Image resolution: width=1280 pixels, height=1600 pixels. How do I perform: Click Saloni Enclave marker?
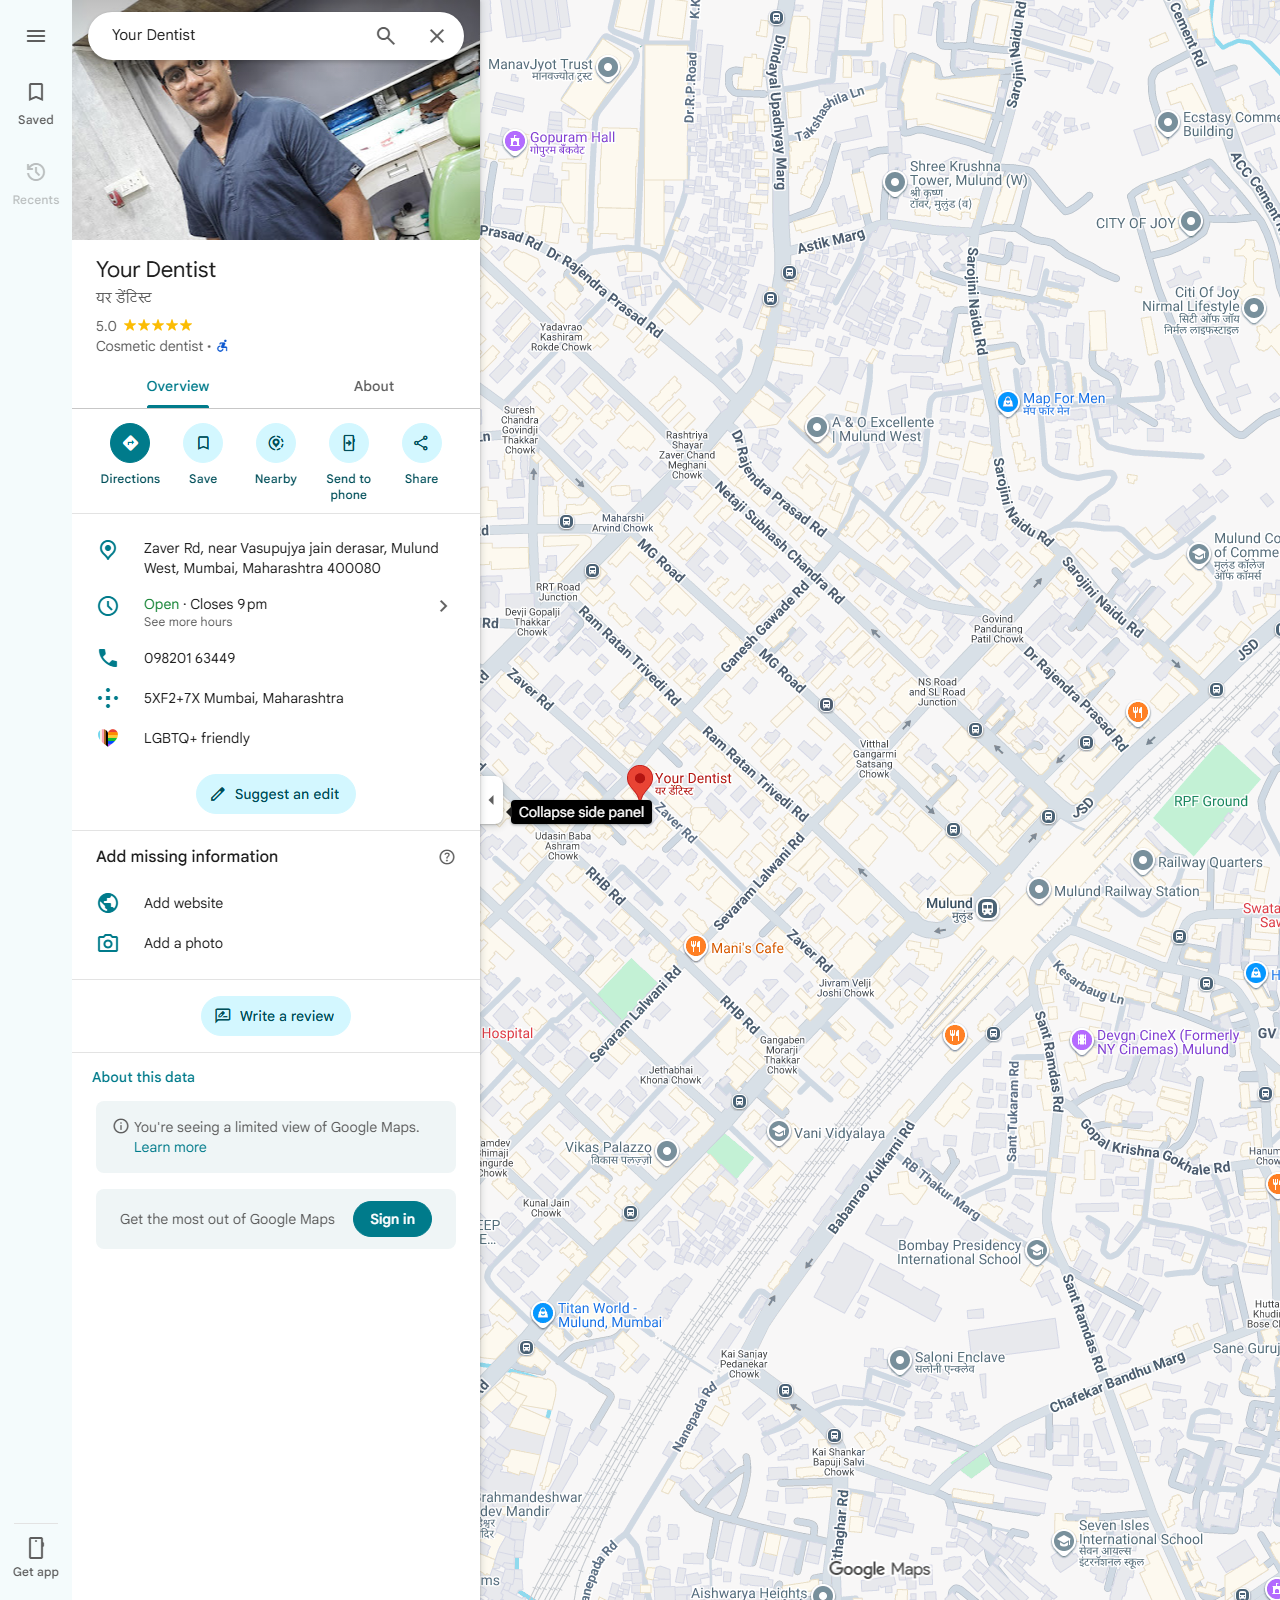point(900,1360)
